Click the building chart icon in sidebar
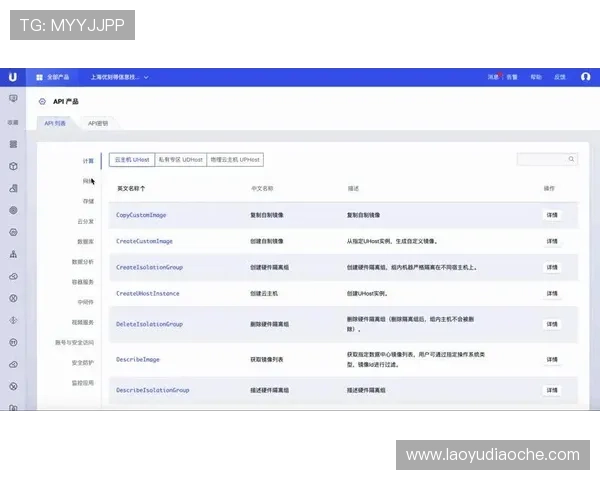Screen dimensions: 600x480 [x=13, y=188]
